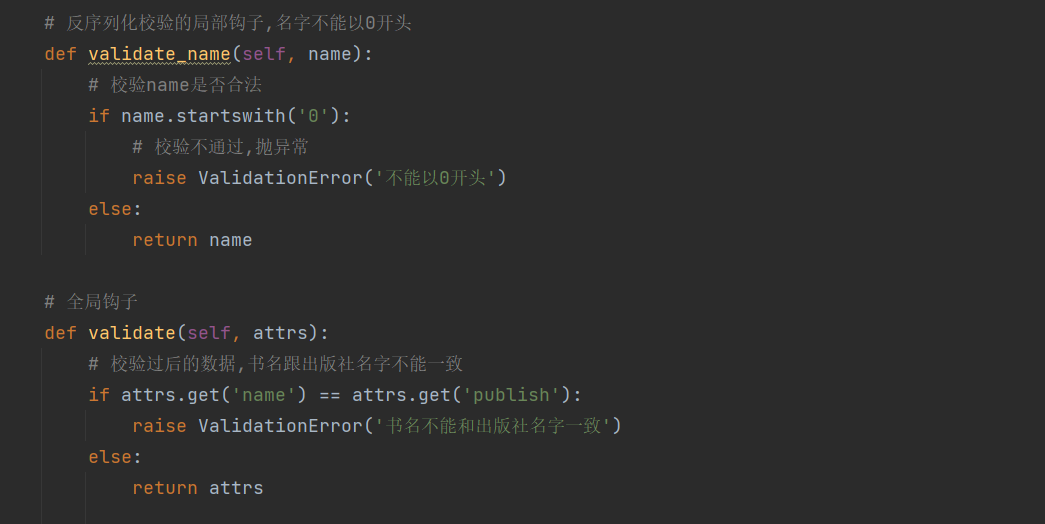Image resolution: width=1045 pixels, height=524 pixels.
Task: Click the error string '不能以0开头'
Action: pyautogui.click(x=435, y=178)
